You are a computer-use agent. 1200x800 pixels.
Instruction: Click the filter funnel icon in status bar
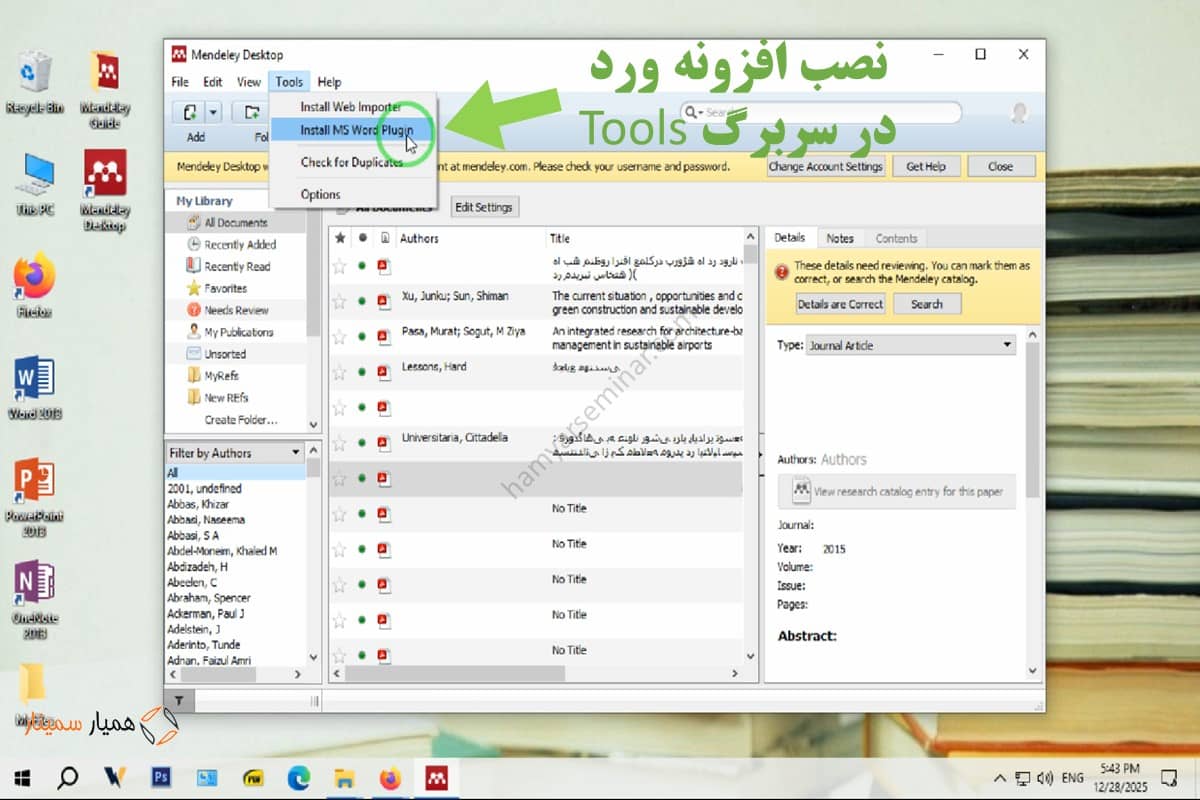(178, 701)
